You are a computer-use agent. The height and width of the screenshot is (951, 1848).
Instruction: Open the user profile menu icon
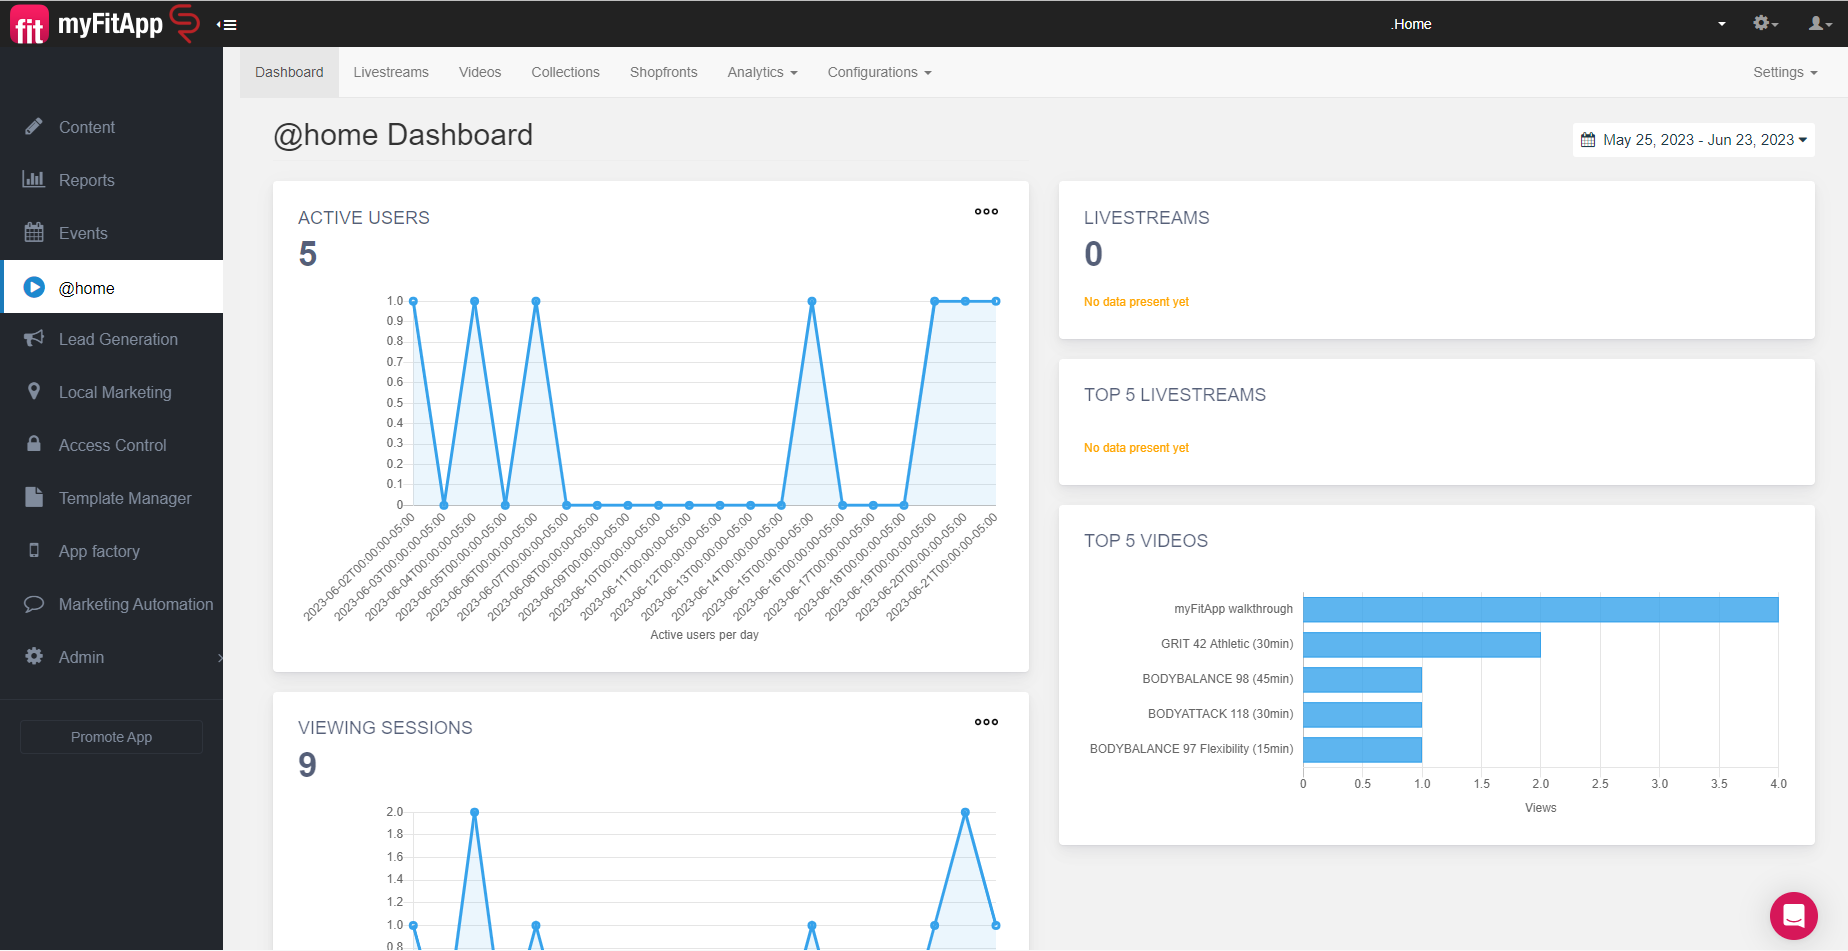pyautogui.click(x=1820, y=23)
